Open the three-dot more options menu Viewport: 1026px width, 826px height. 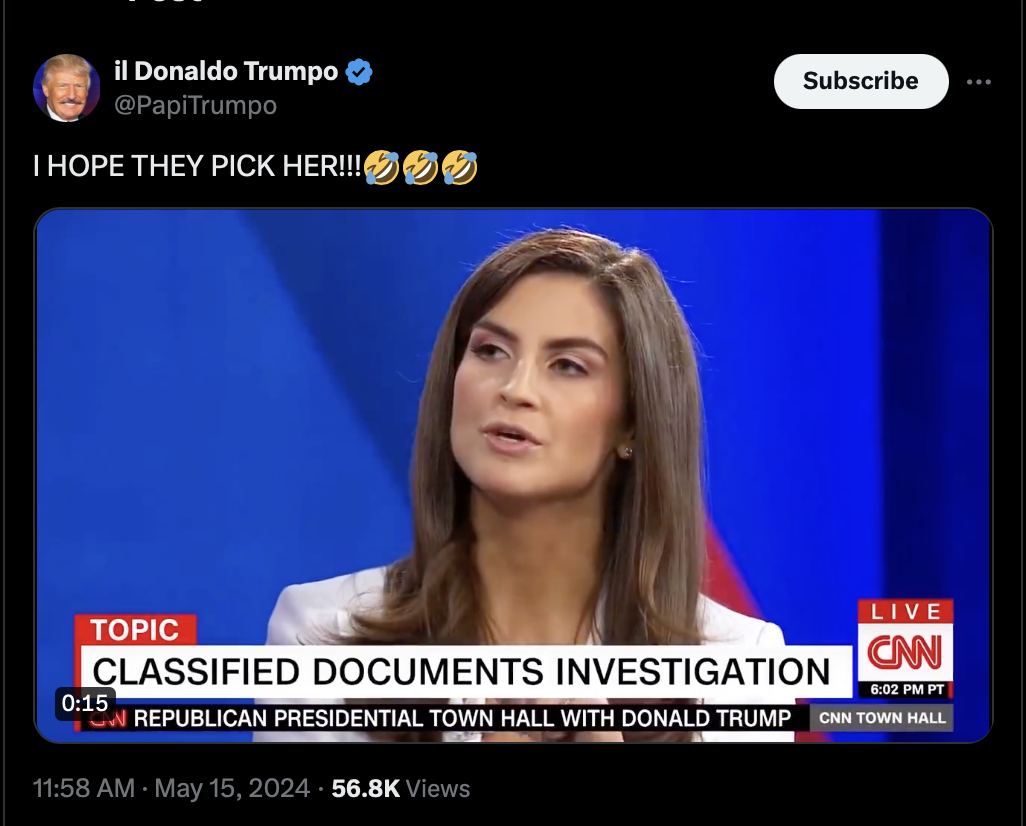(978, 82)
